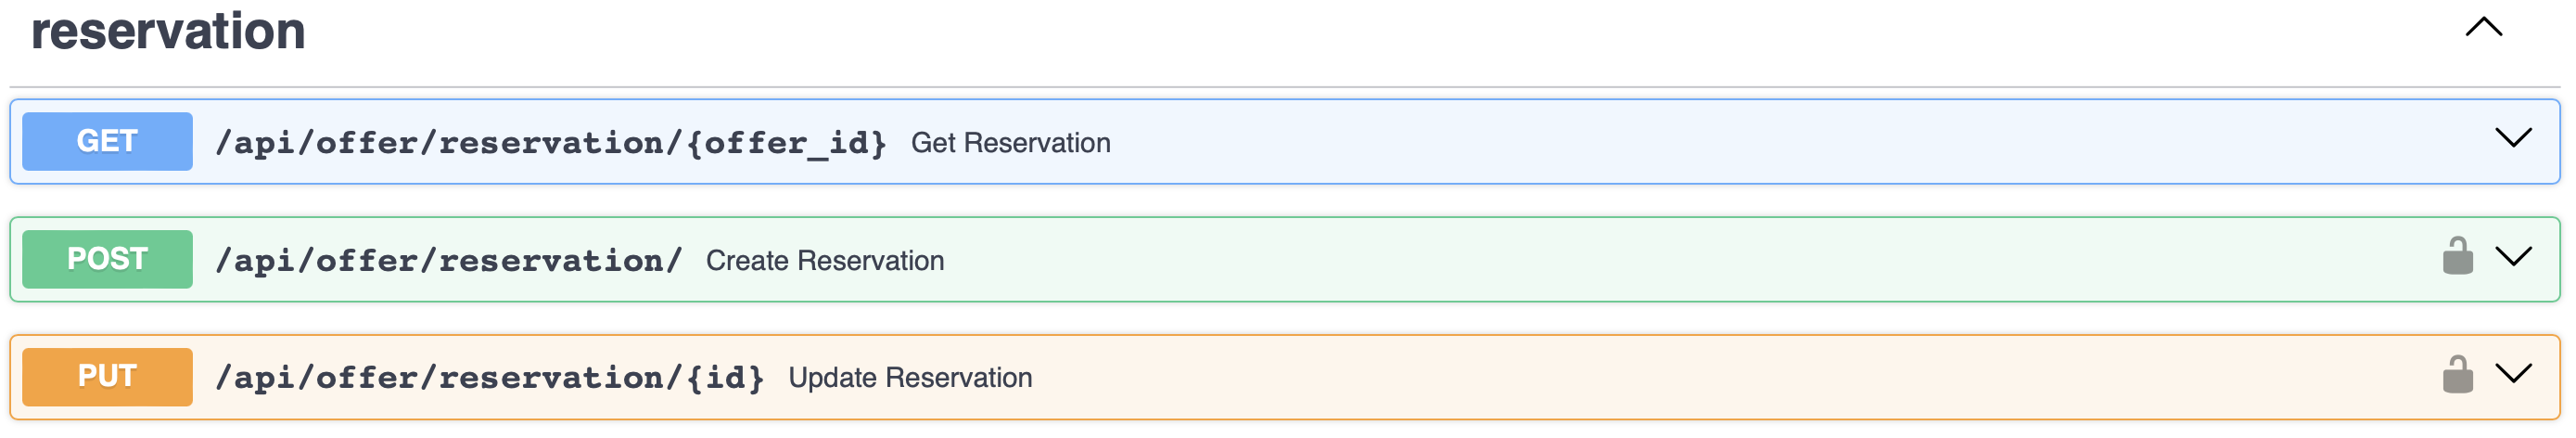Expand the POST Create Reservation endpoint chevron
Viewport: 2576px width, 438px height.
2512,256
